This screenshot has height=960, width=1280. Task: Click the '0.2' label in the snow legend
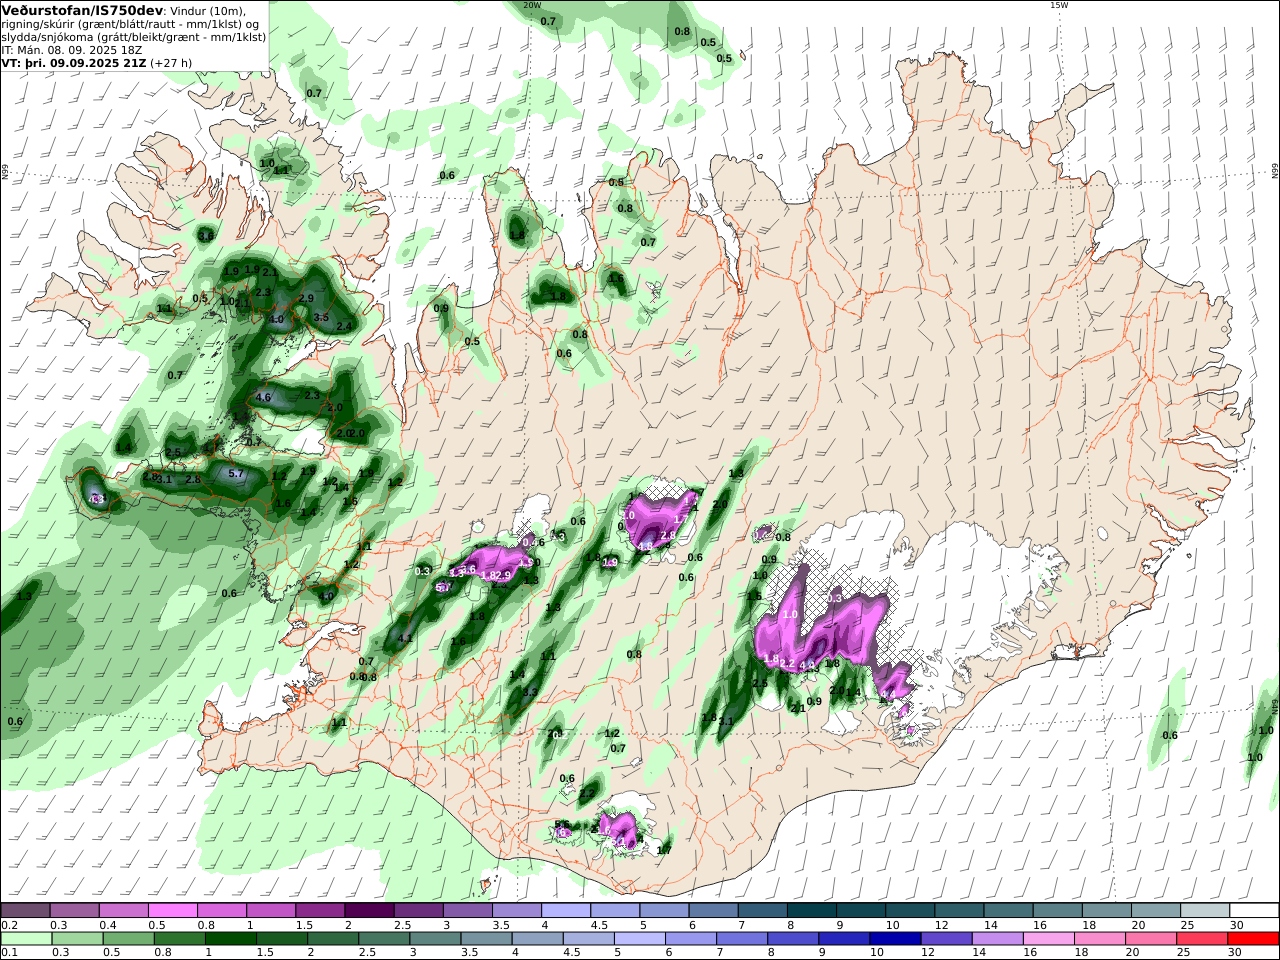(x=9, y=925)
